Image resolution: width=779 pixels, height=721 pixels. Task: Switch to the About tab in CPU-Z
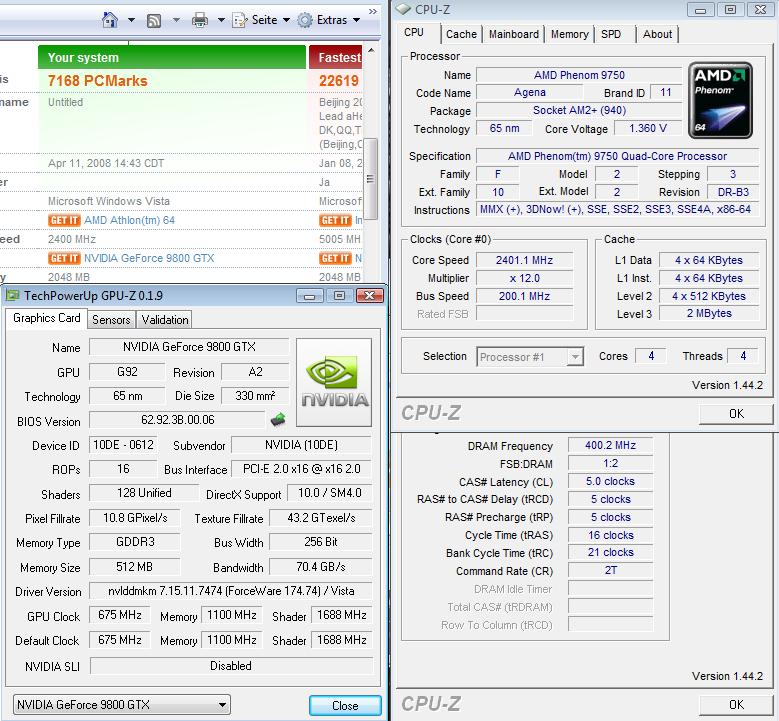point(657,34)
